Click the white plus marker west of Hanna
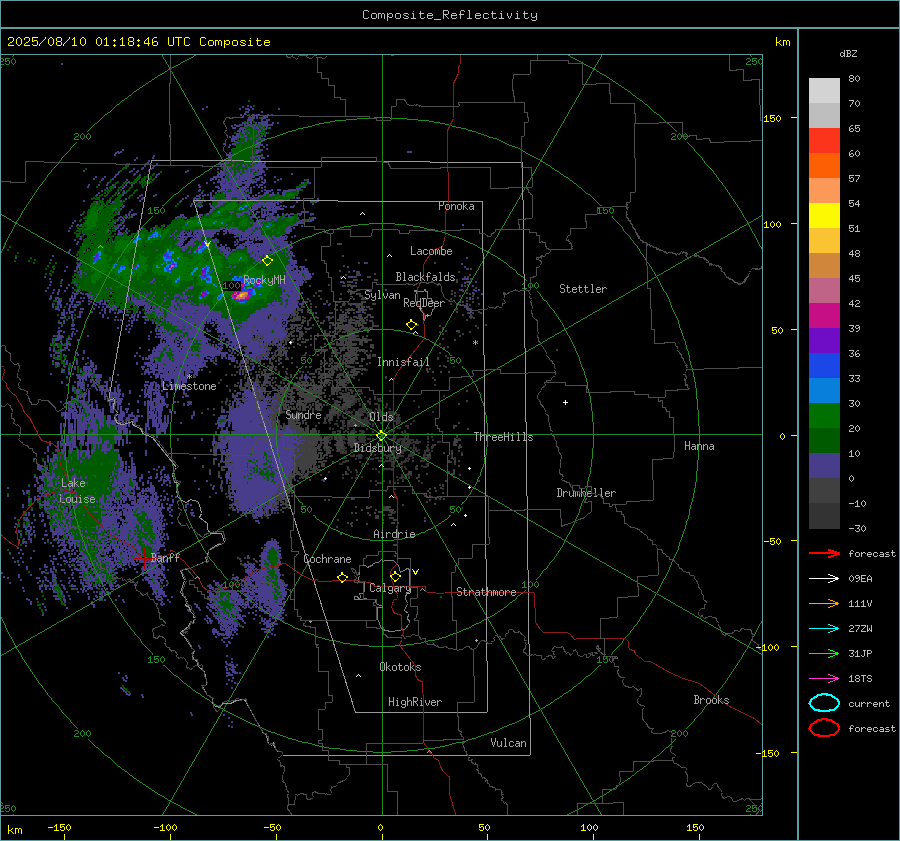Image resolution: width=900 pixels, height=841 pixels. tap(565, 402)
